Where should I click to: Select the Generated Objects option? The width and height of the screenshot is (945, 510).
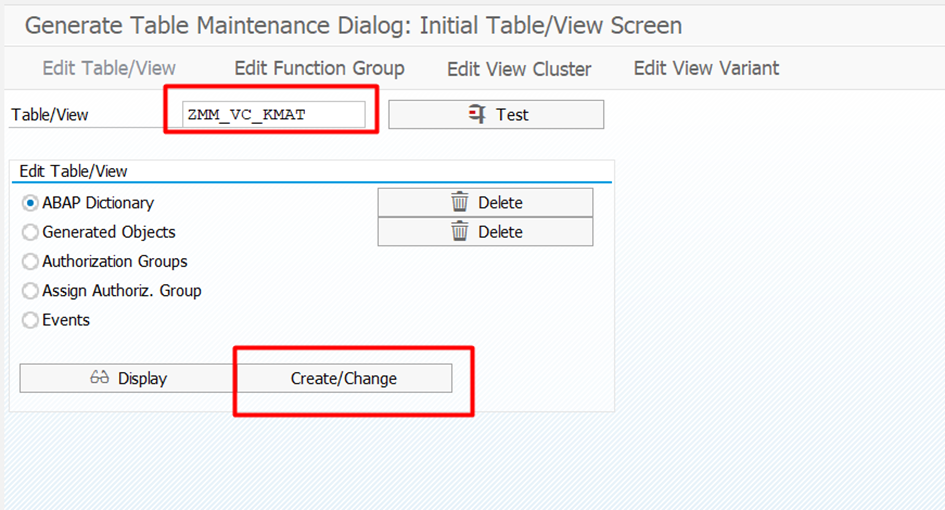30,232
